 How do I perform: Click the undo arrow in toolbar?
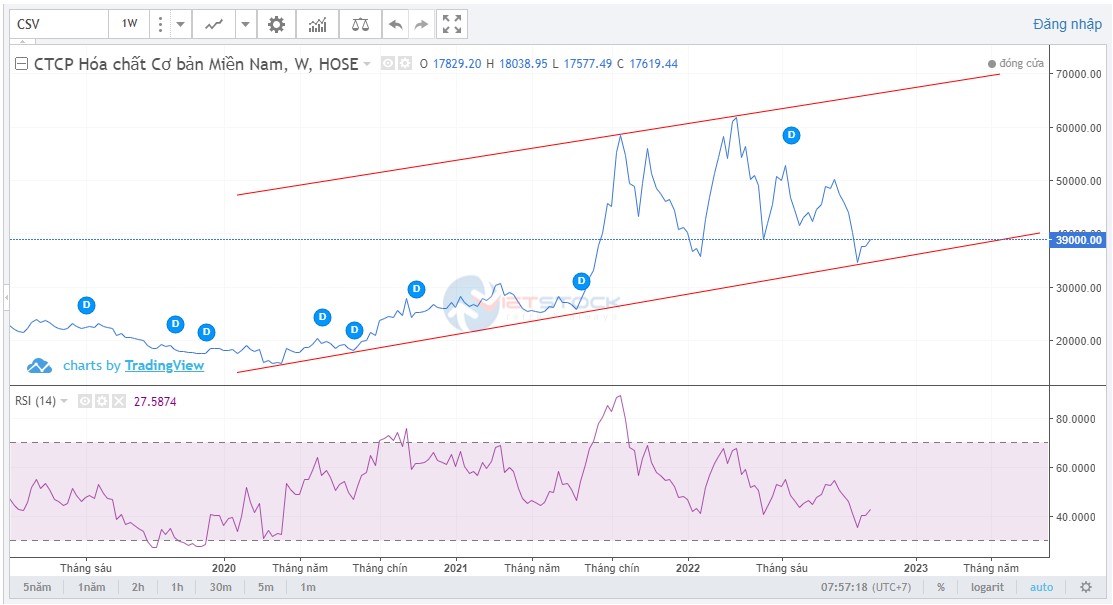tap(396, 24)
